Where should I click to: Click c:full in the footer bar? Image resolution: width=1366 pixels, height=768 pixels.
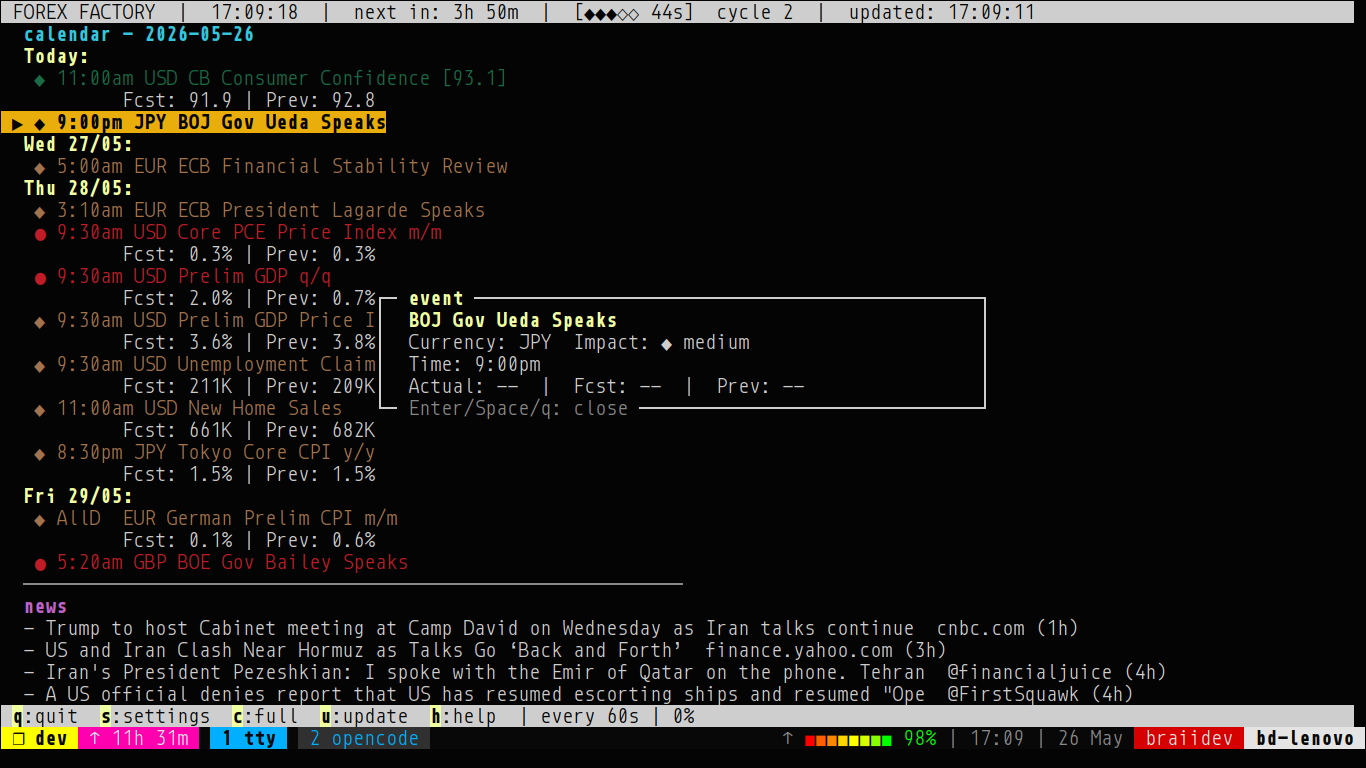pos(265,716)
